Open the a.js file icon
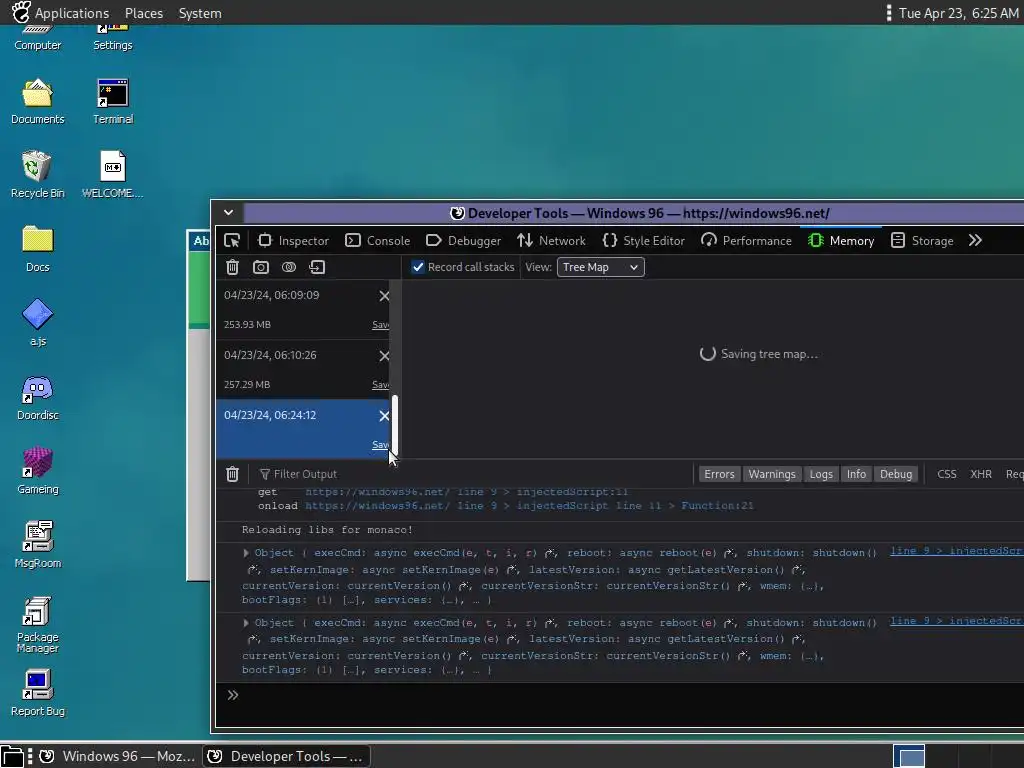 [38, 322]
